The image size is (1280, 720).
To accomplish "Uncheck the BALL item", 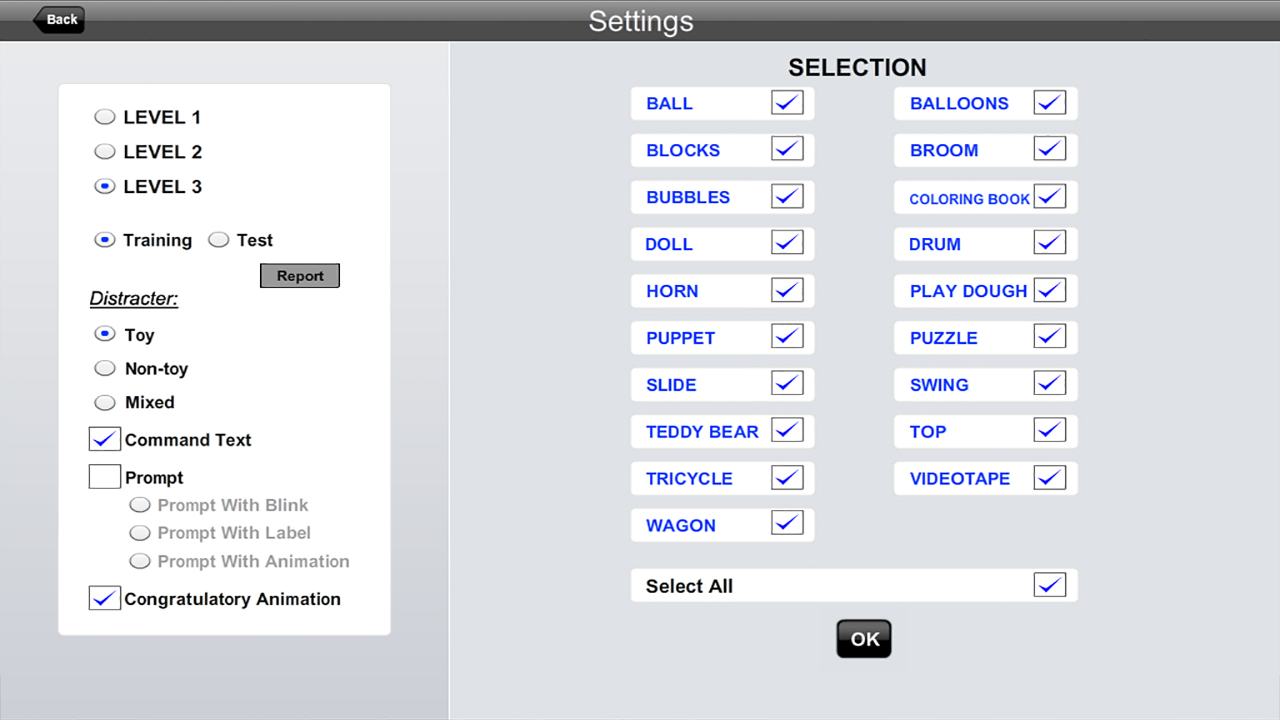I will (787, 102).
